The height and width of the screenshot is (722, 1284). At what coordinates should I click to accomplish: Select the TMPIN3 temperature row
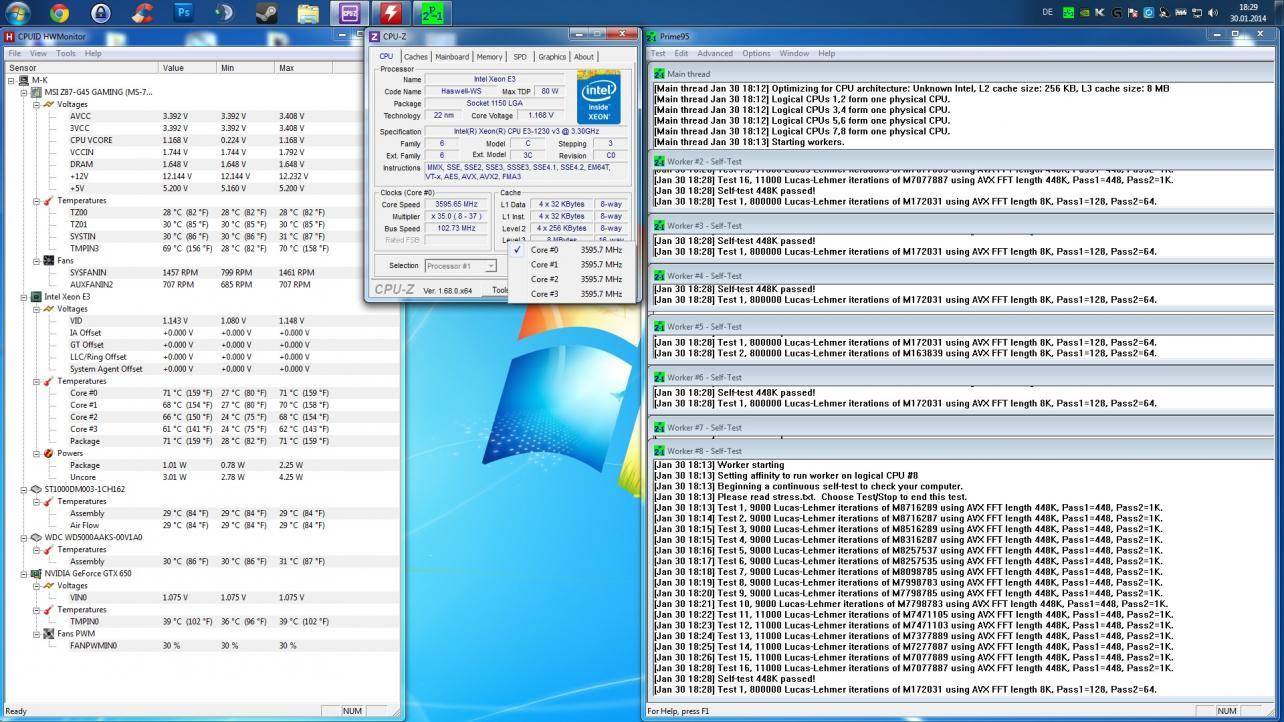pyautogui.click(x=200, y=248)
